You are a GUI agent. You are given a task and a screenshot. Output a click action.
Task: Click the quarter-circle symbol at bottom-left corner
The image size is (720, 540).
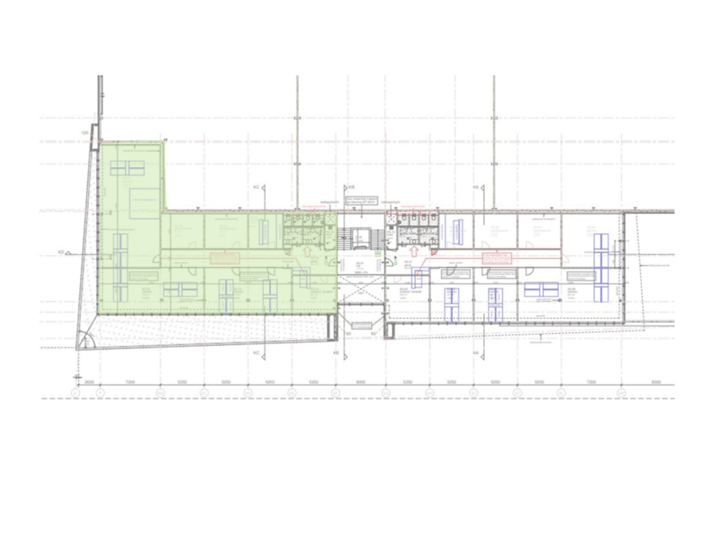(88, 342)
